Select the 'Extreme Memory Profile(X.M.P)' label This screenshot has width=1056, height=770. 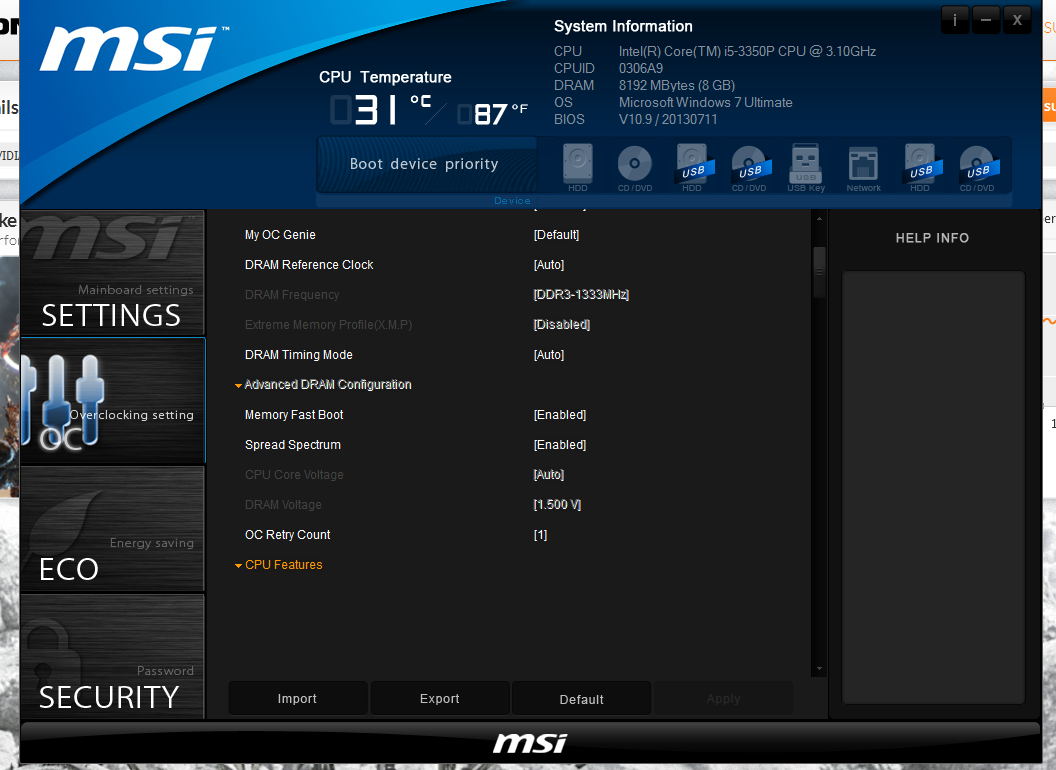pos(329,325)
